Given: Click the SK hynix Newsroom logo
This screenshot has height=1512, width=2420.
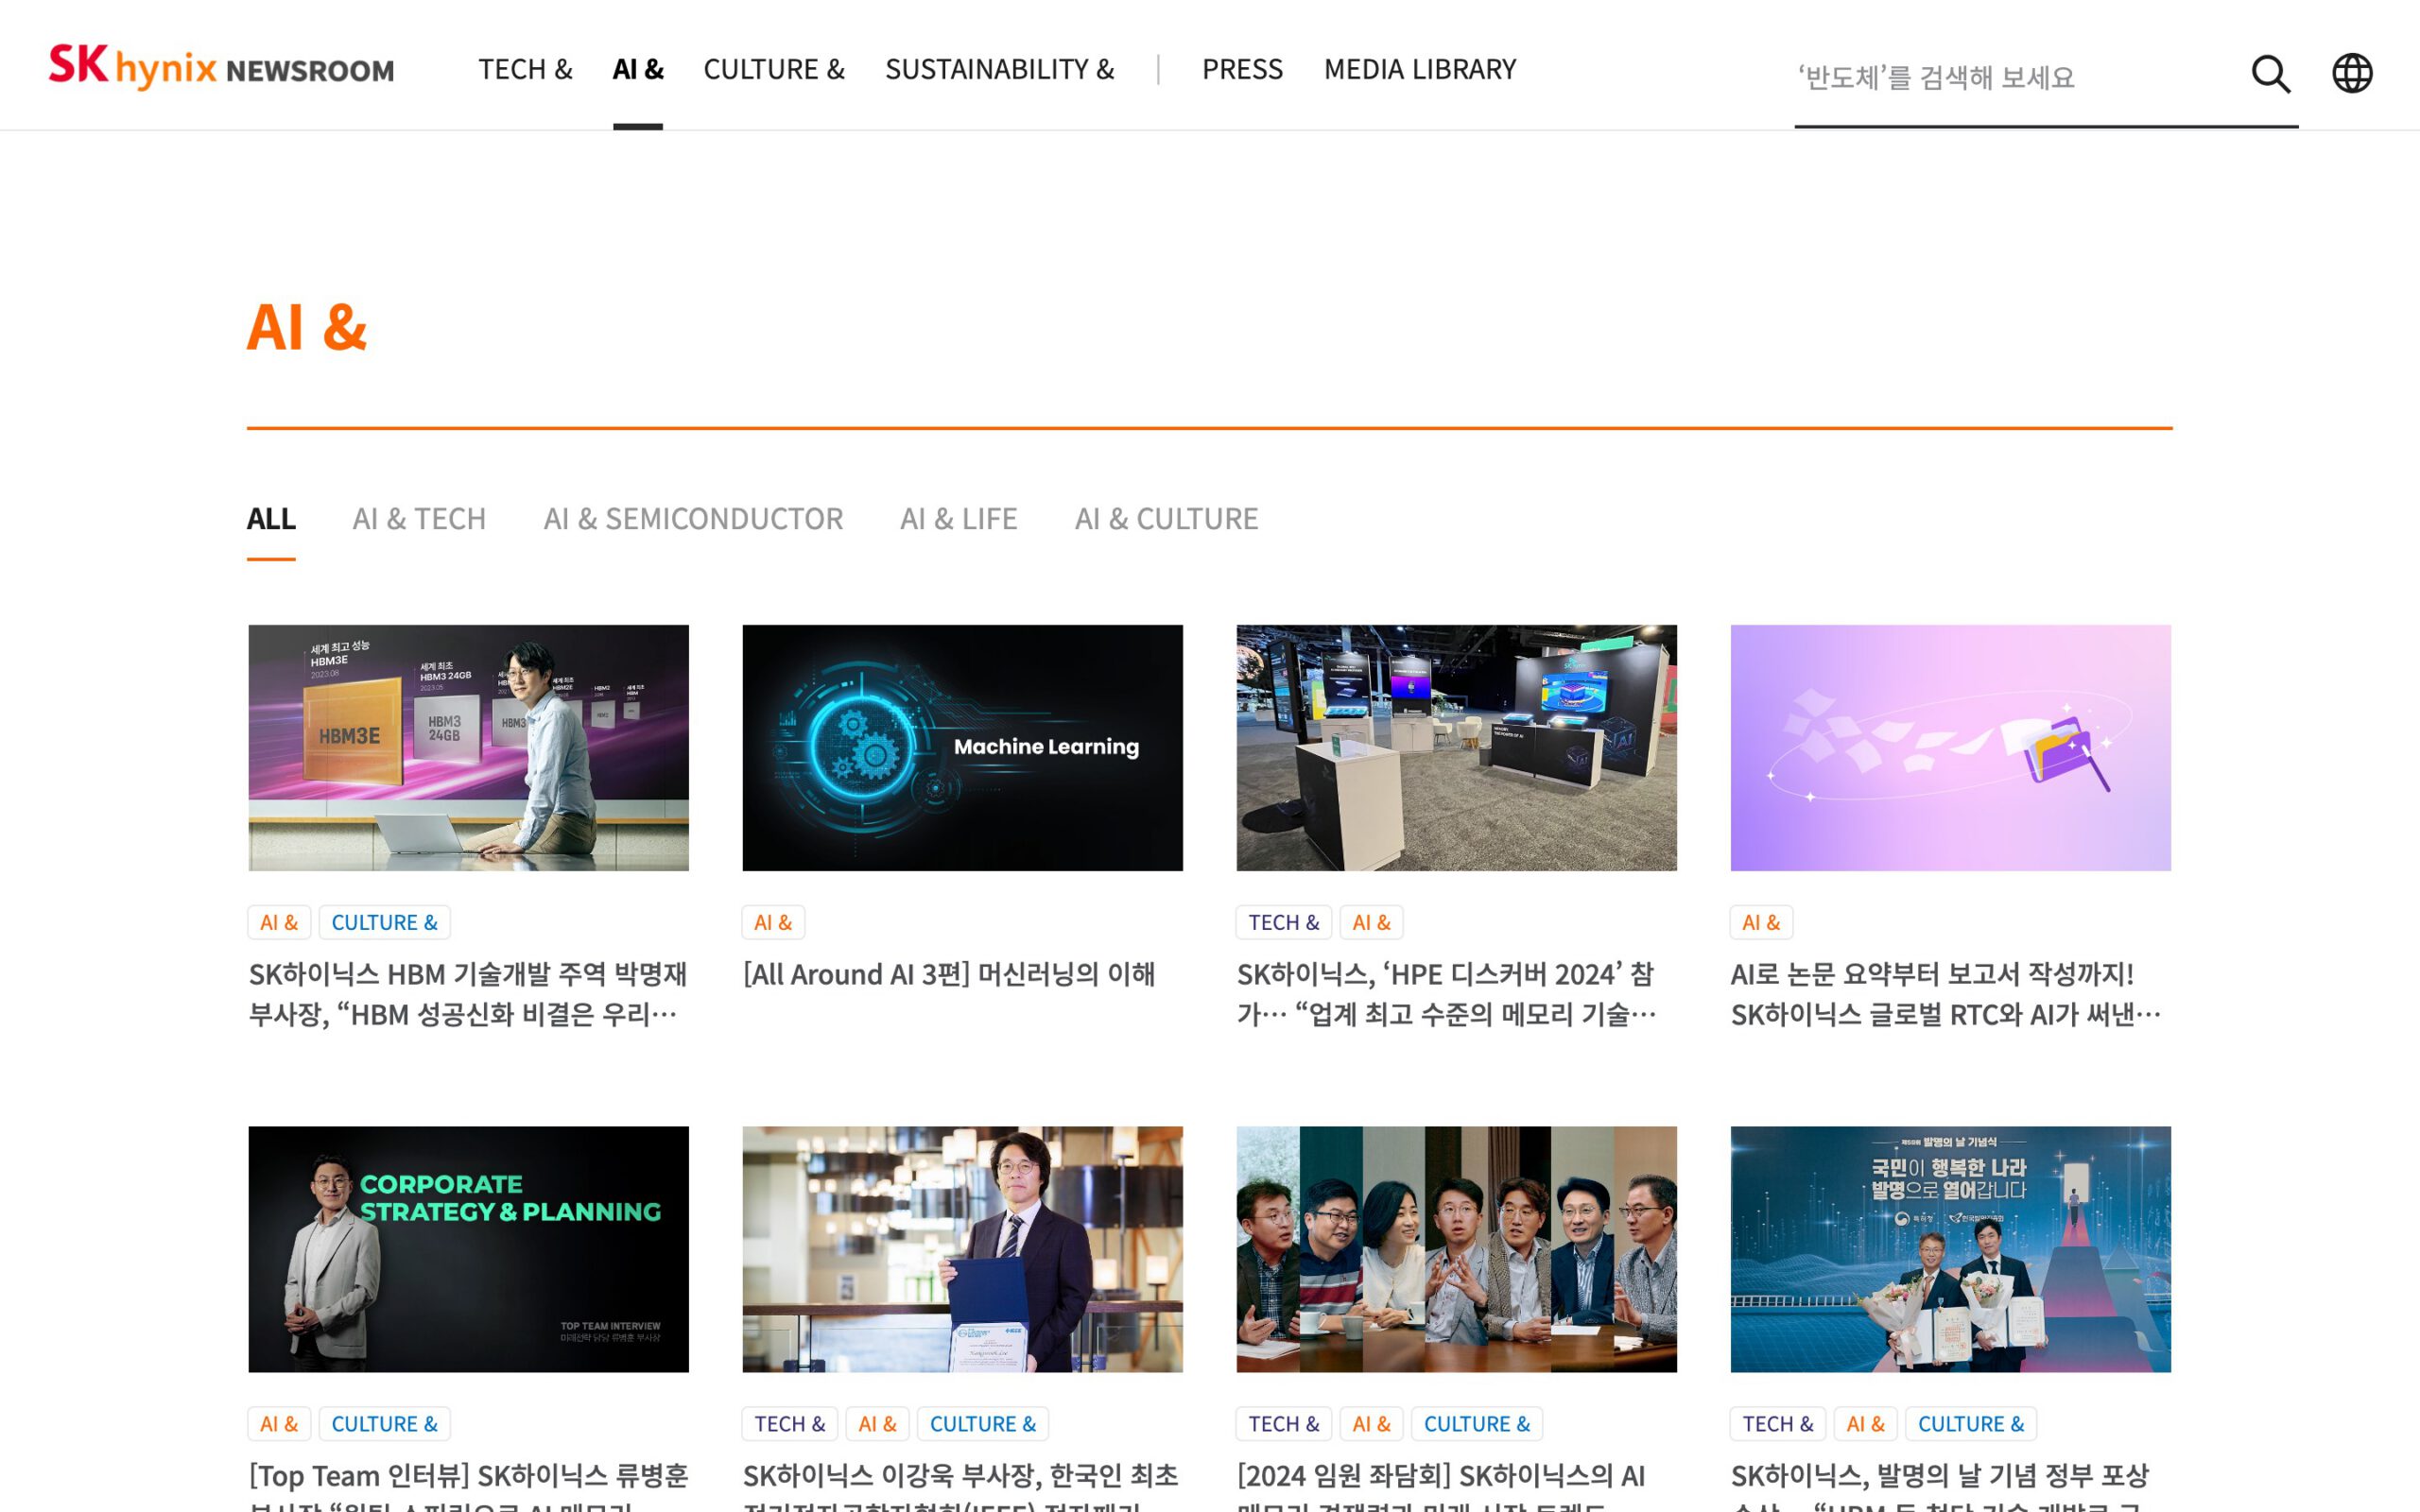Looking at the screenshot, I should 221,67.
